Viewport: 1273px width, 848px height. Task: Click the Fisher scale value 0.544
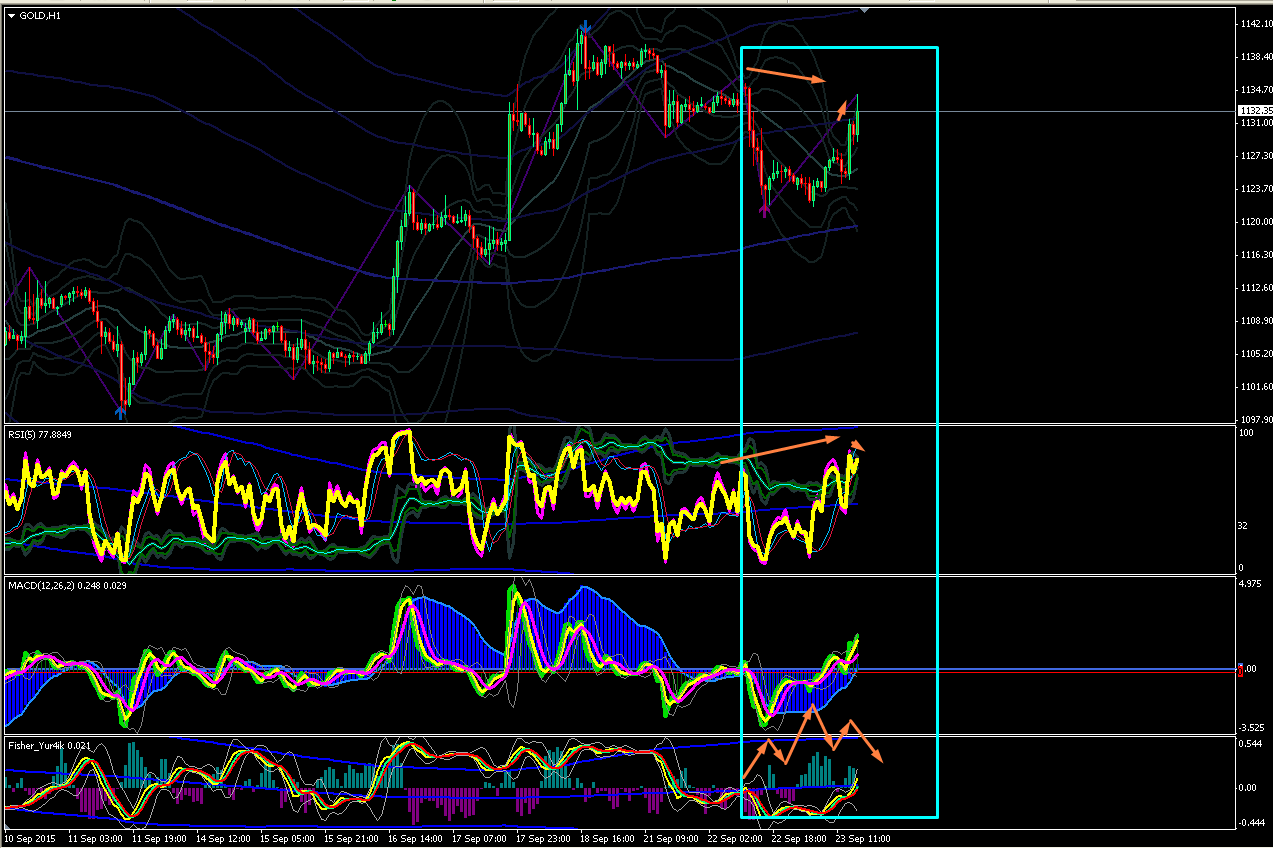1251,744
